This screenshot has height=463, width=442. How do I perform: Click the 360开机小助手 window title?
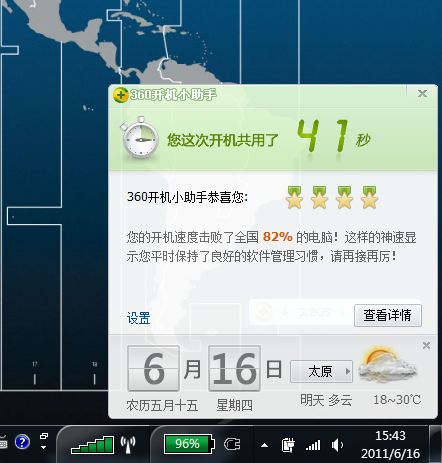pos(173,95)
